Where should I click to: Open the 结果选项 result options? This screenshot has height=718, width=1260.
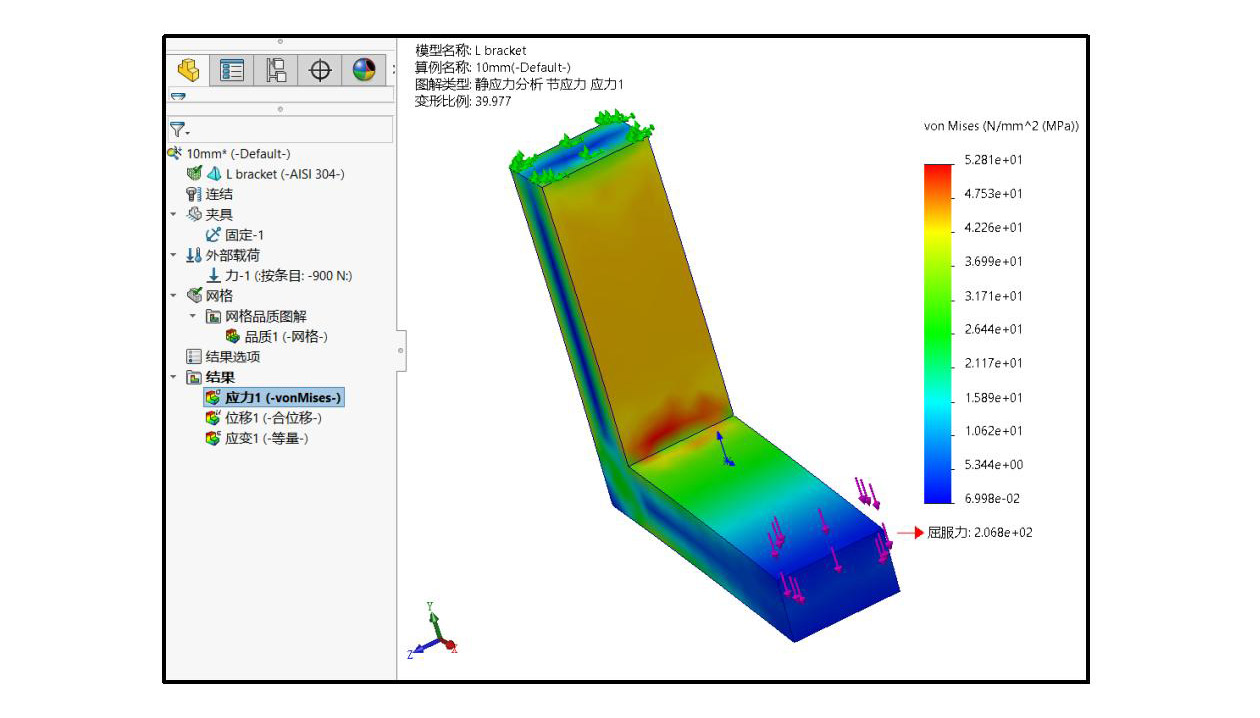232,357
